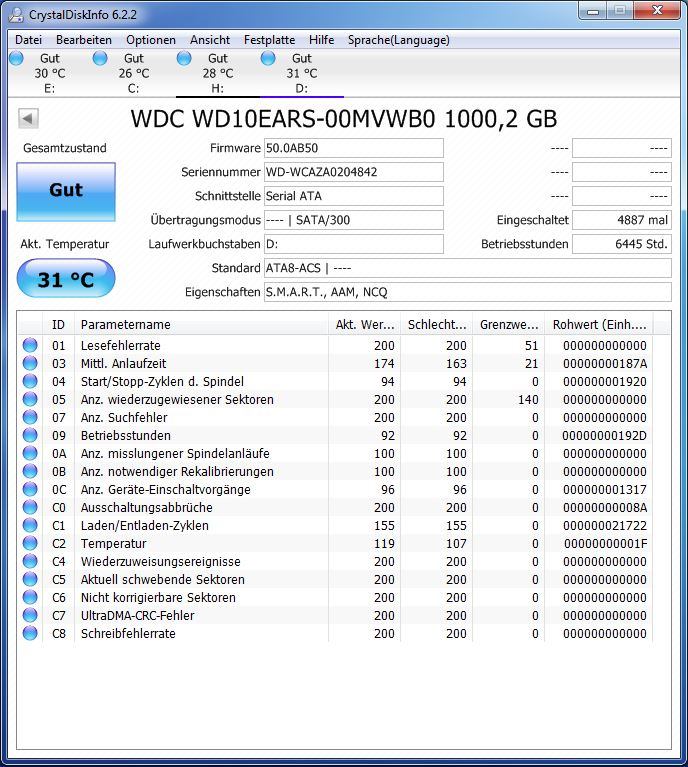Screen dimensions: 688x767
Task: Click the Schlecht... column header
Action: point(436,324)
